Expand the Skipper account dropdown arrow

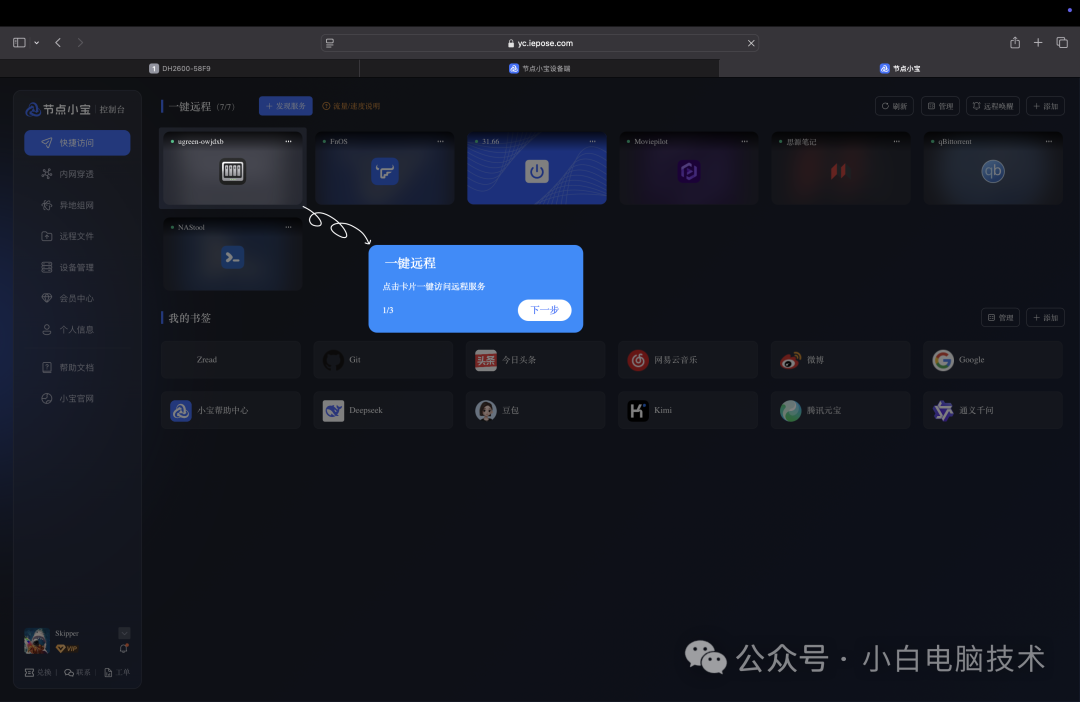(x=124, y=632)
